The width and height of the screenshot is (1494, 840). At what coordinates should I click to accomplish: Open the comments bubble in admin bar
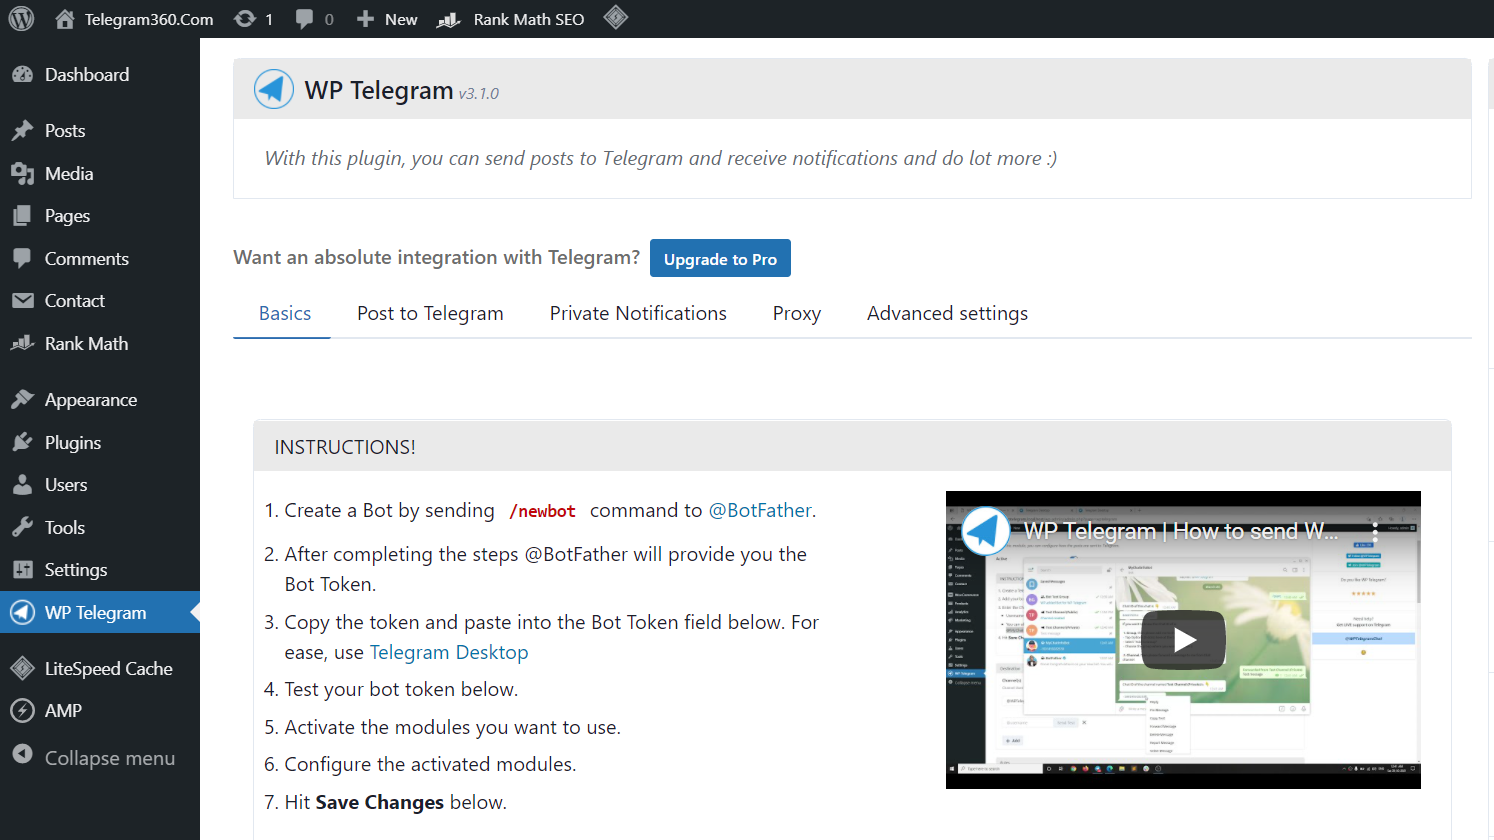(314, 19)
